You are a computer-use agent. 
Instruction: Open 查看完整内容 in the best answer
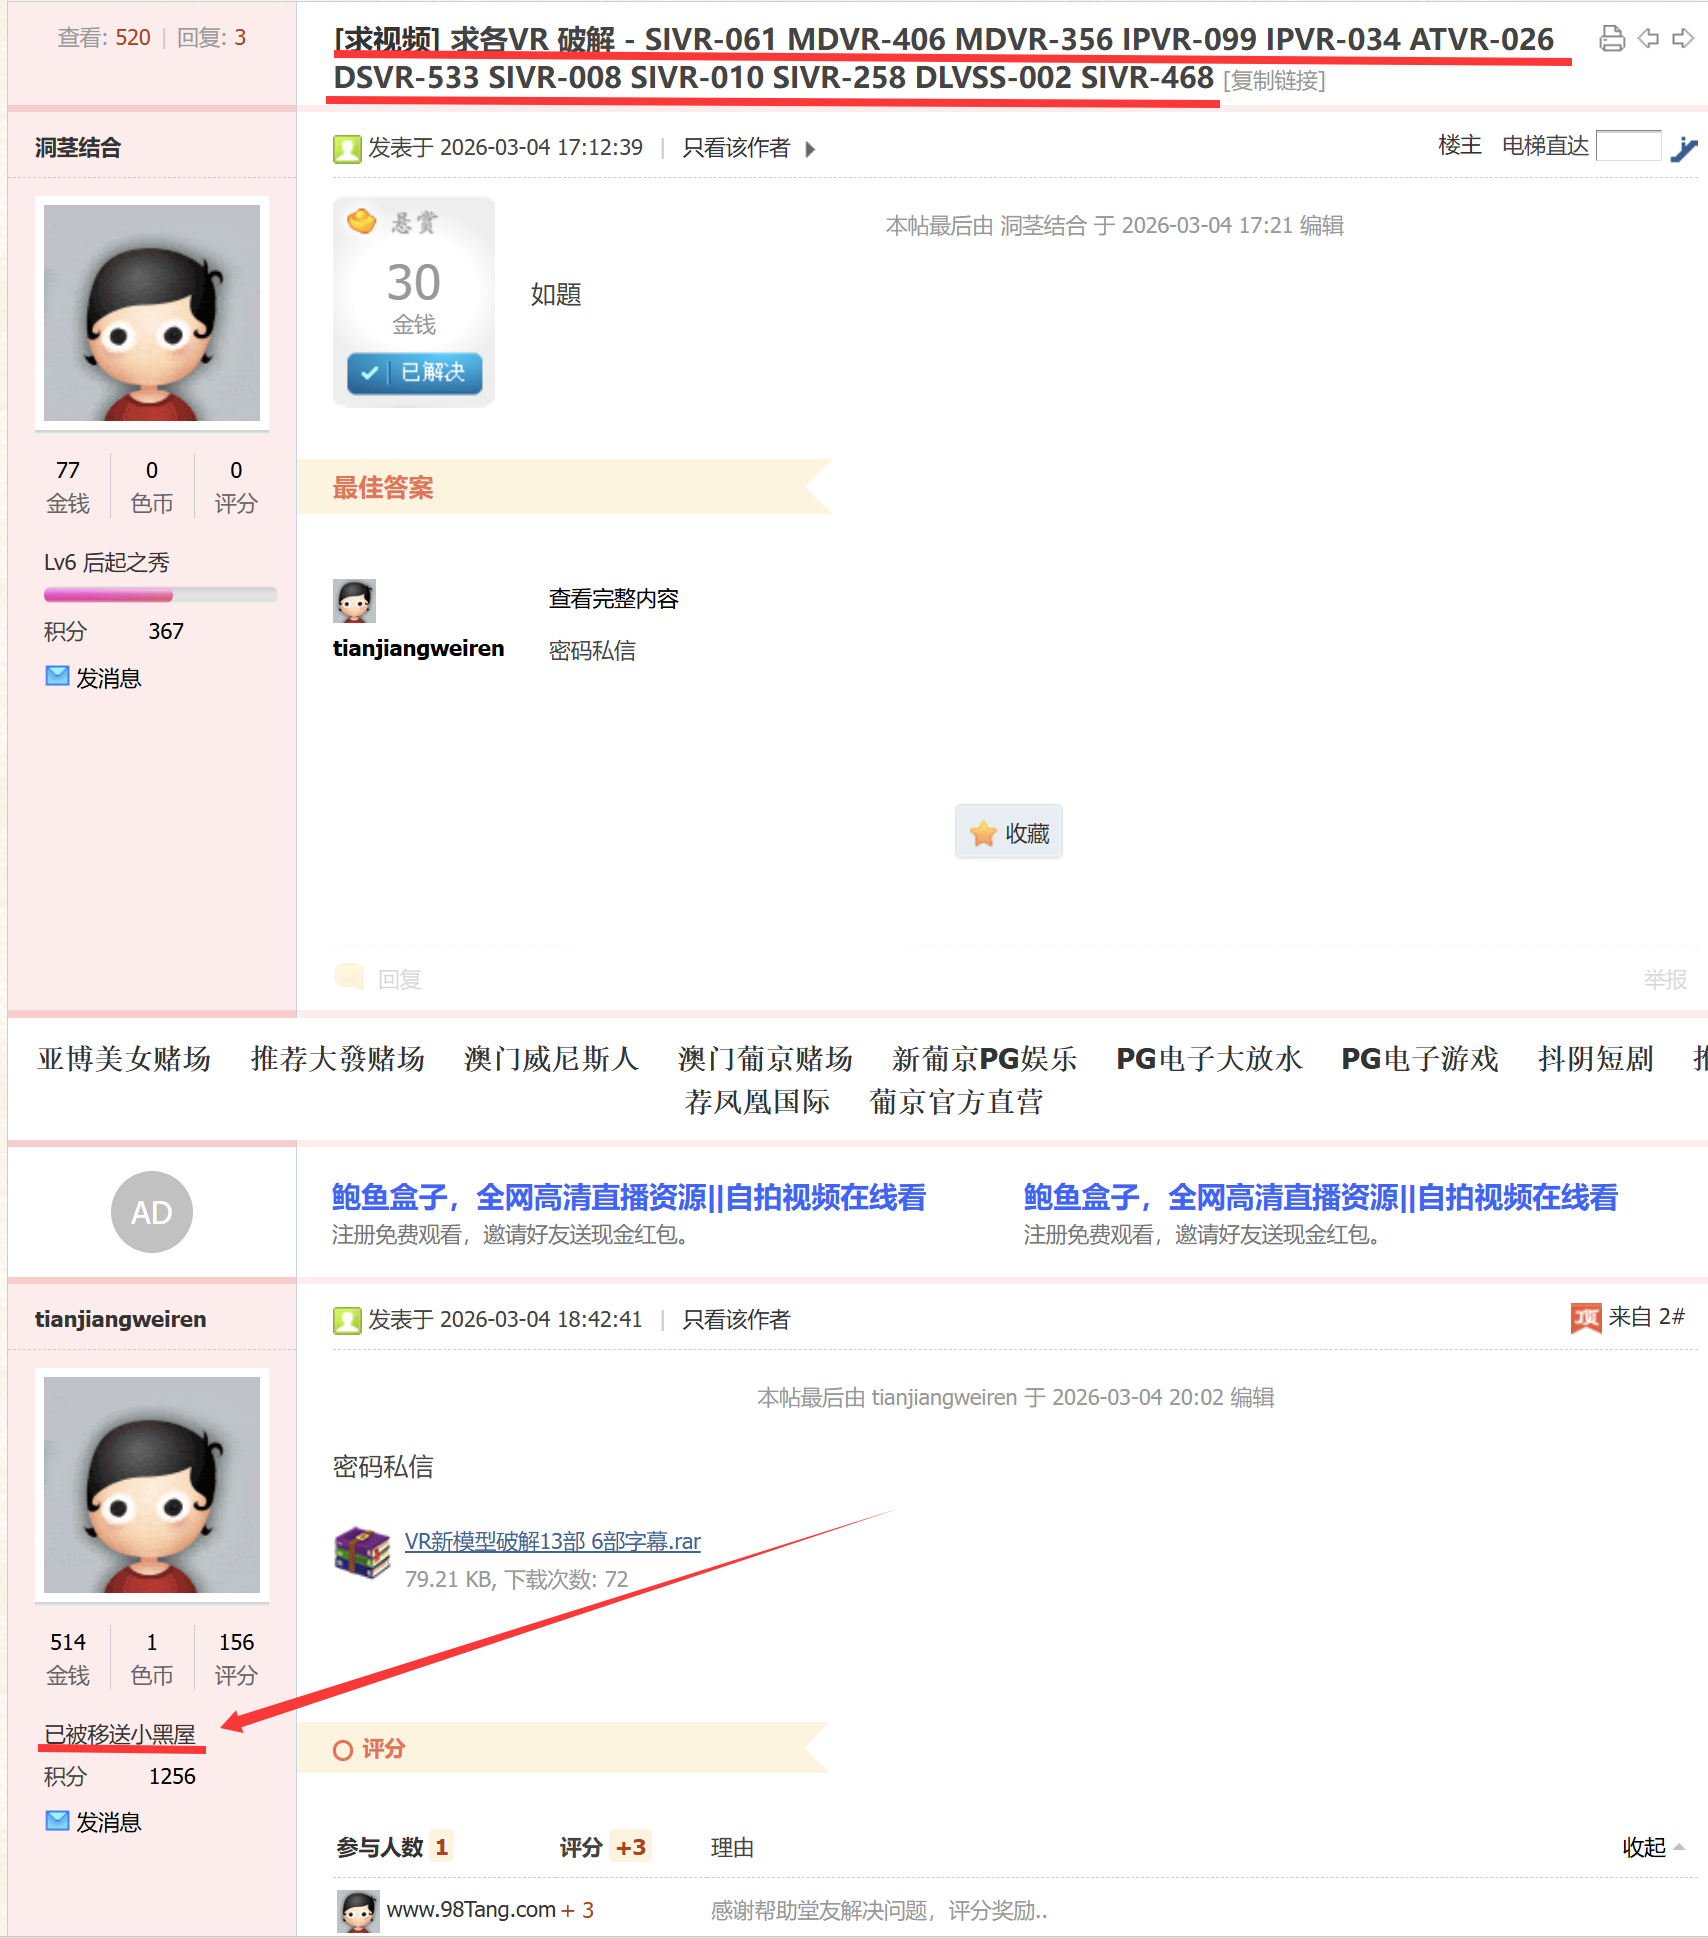[x=614, y=599]
